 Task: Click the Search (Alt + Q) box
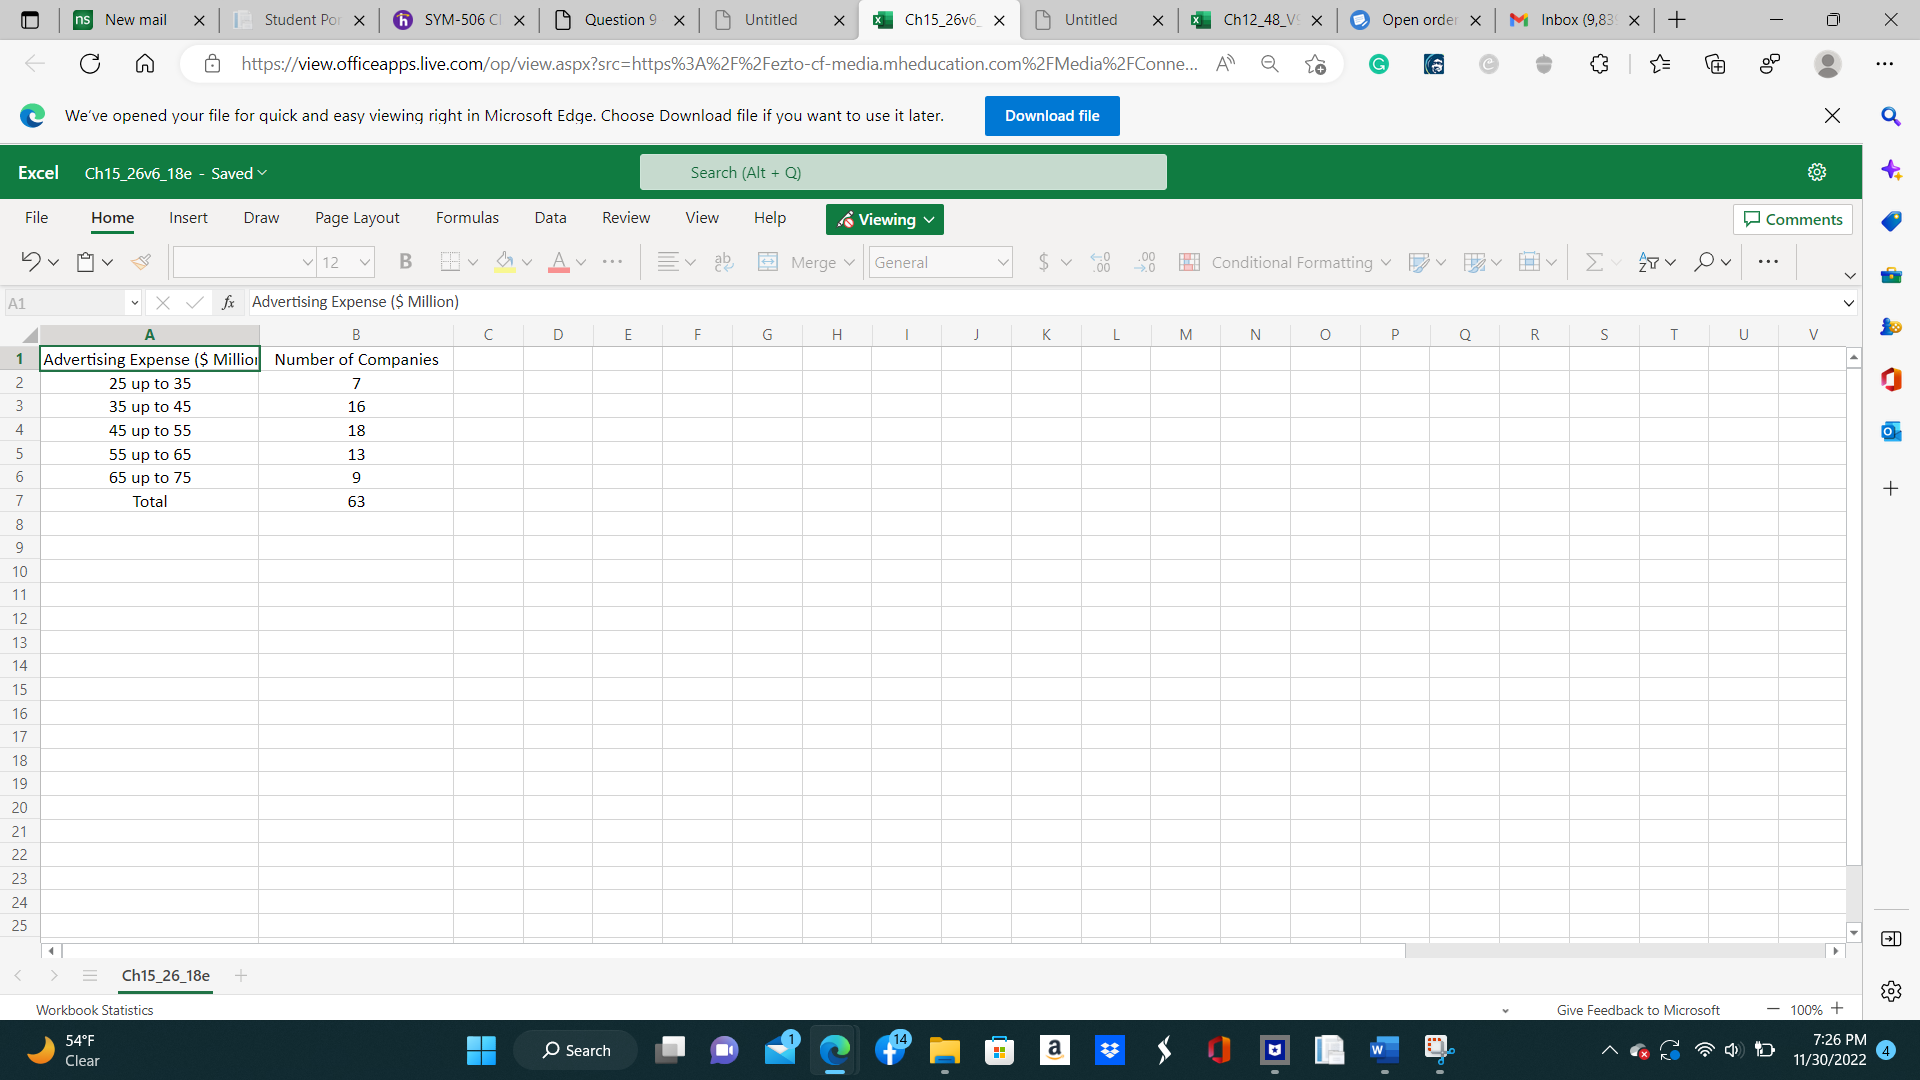(902, 172)
